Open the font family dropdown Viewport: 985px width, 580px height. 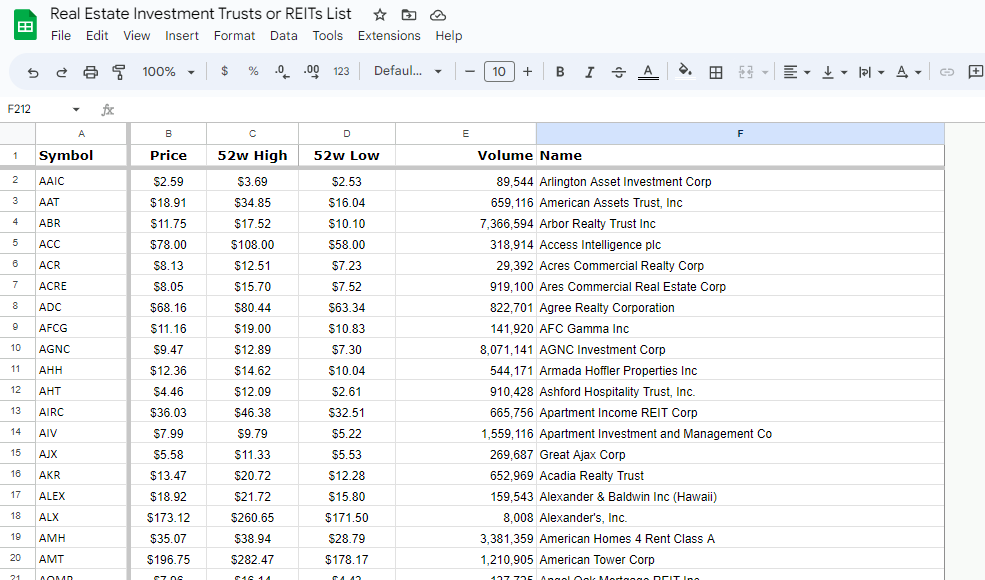click(408, 71)
